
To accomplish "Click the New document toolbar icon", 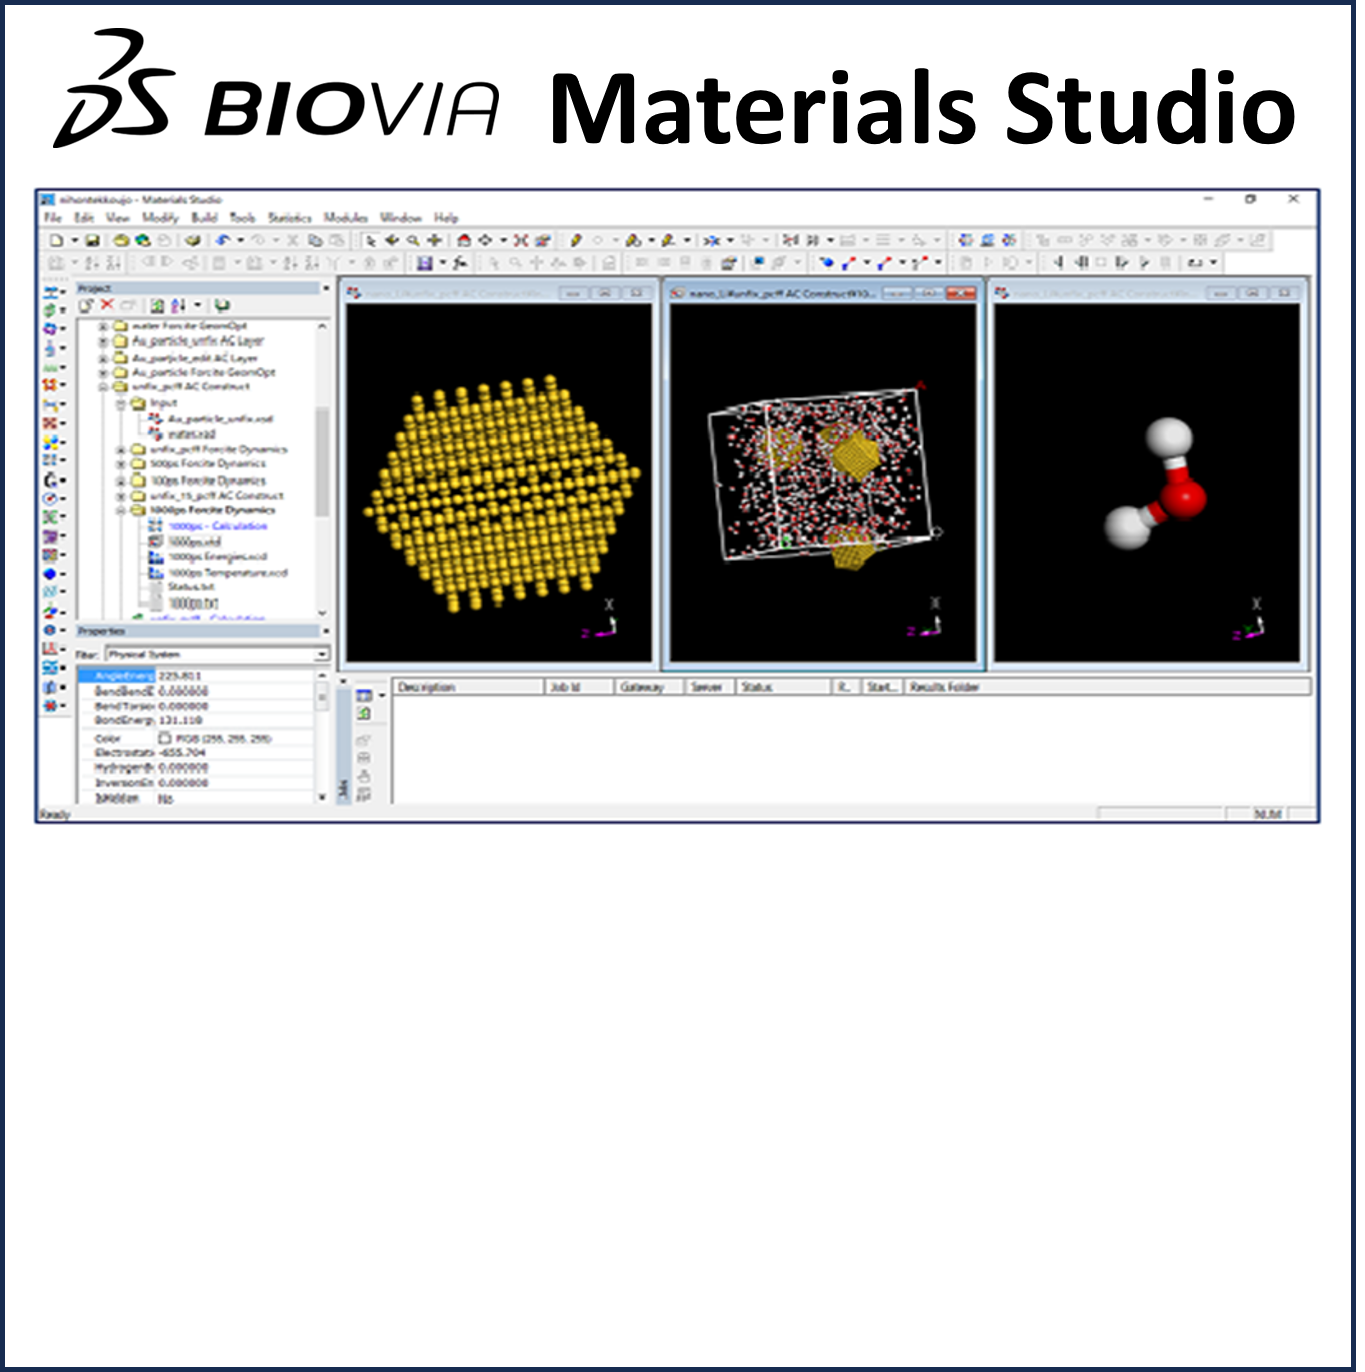I will [x=56, y=241].
